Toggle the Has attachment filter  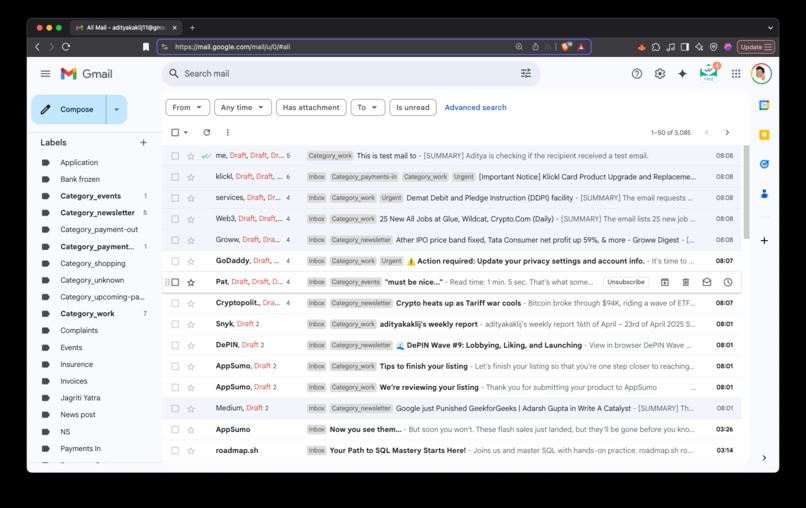click(x=311, y=107)
